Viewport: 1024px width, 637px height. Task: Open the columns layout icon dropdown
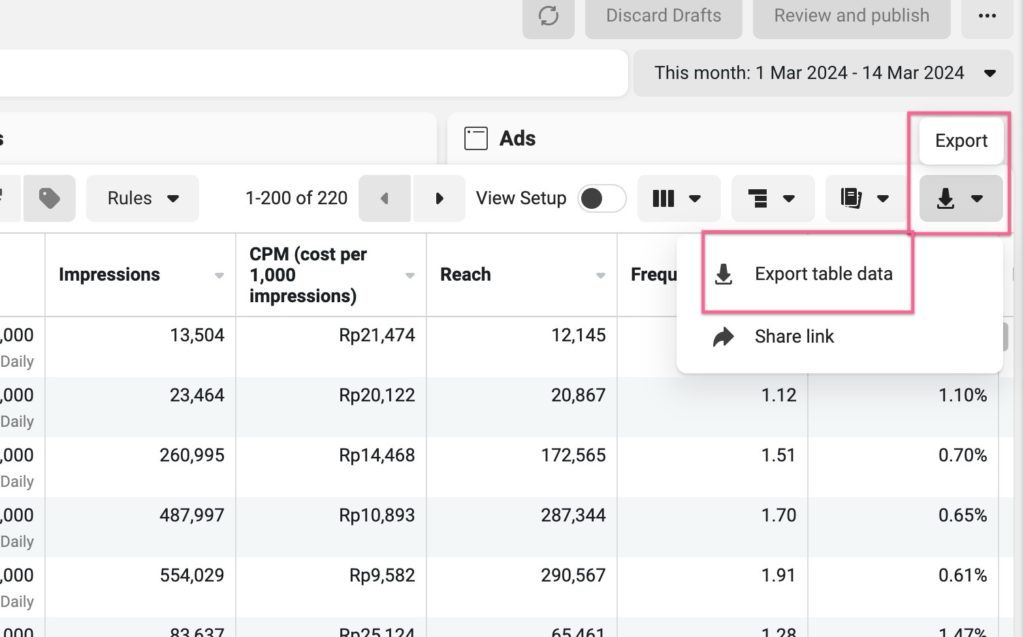(676, 198)
